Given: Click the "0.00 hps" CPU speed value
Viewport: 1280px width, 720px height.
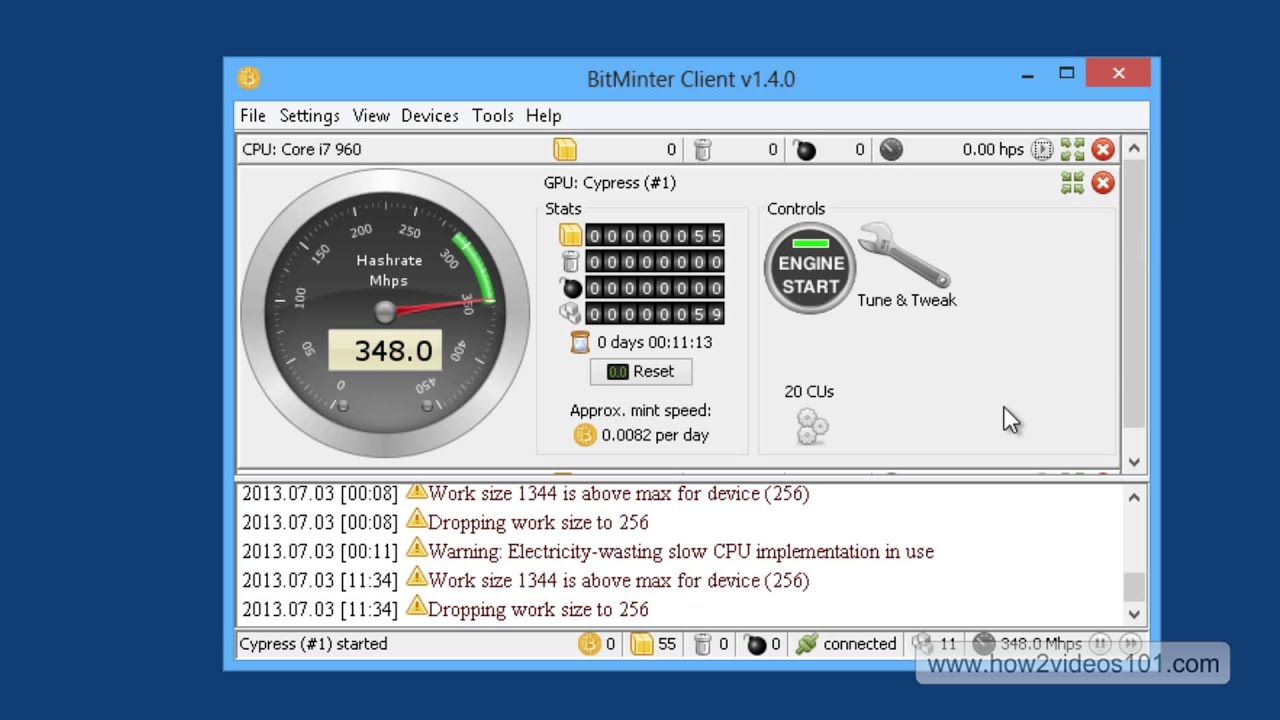Looking at the screenshot, I should (993, 150).
